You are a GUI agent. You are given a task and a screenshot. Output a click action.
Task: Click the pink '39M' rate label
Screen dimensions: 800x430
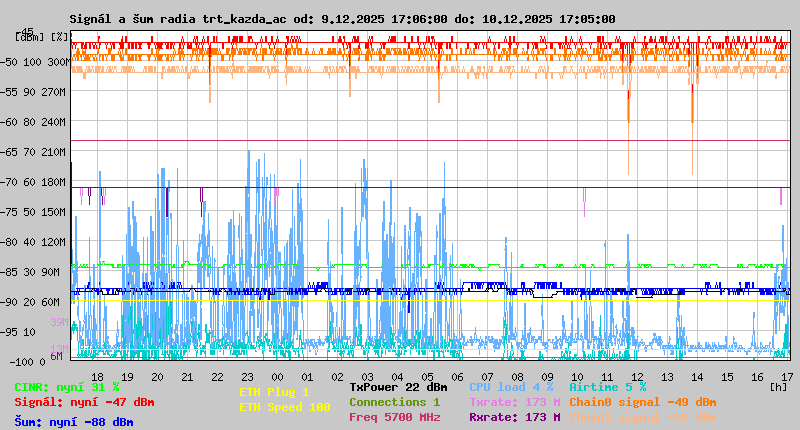click(59, 322)
